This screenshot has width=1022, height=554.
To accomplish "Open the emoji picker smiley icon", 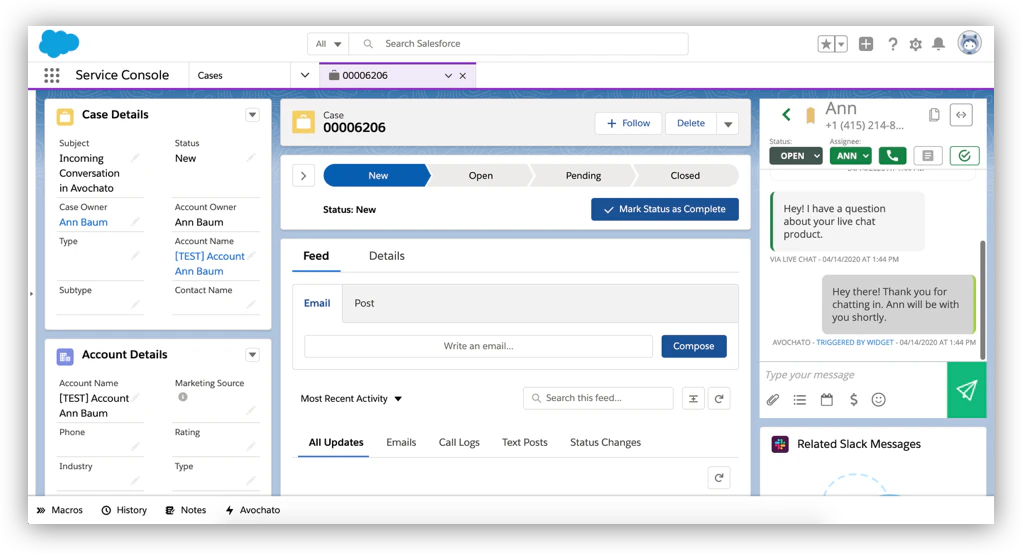I will [879, 400].
